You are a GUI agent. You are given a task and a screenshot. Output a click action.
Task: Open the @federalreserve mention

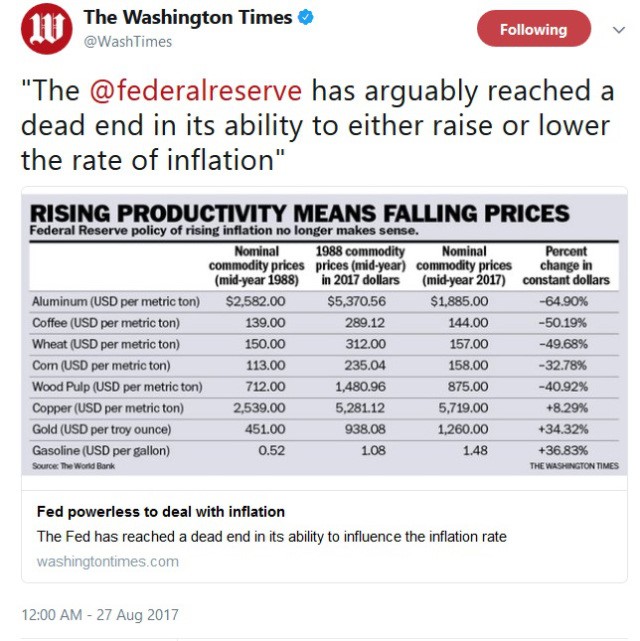[x=196, y=91]
